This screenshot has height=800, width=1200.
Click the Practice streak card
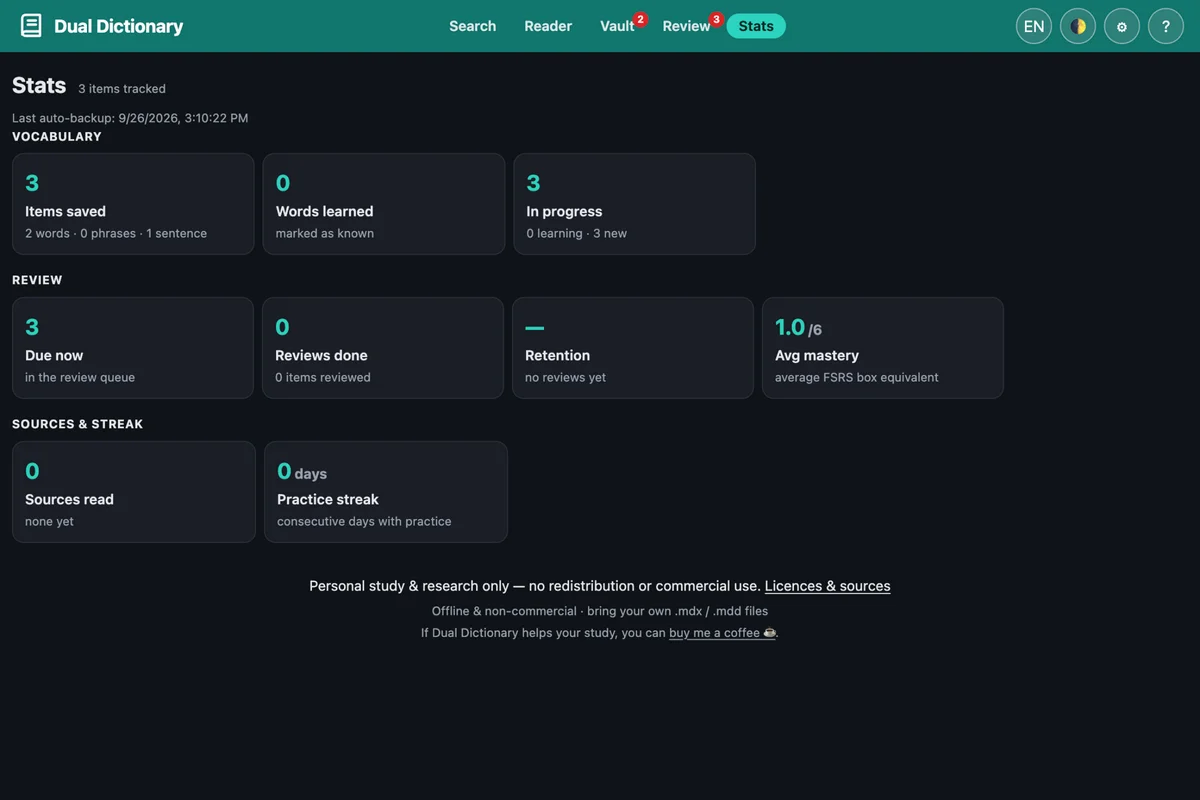pos(386,492)
